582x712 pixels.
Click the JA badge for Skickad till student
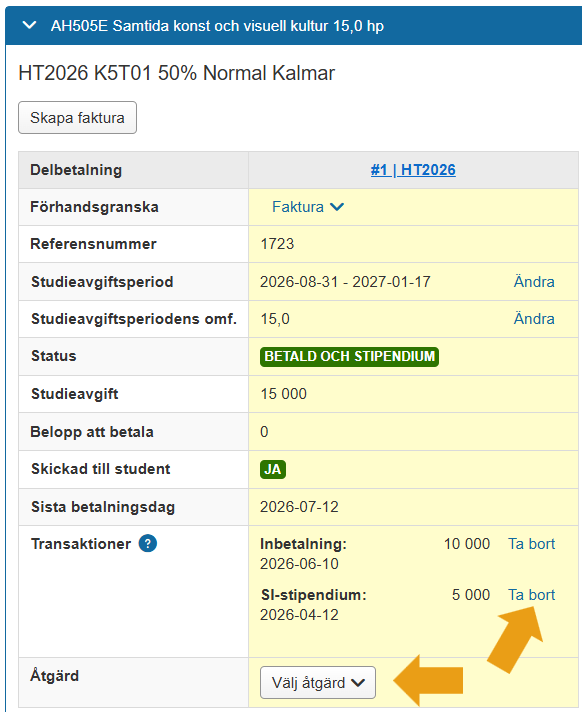(273, 469)
